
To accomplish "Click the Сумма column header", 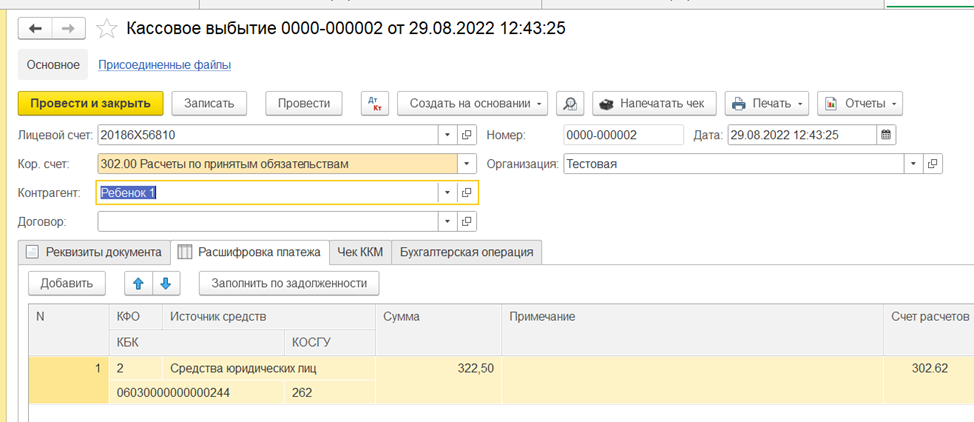I will tap(439, 329).
